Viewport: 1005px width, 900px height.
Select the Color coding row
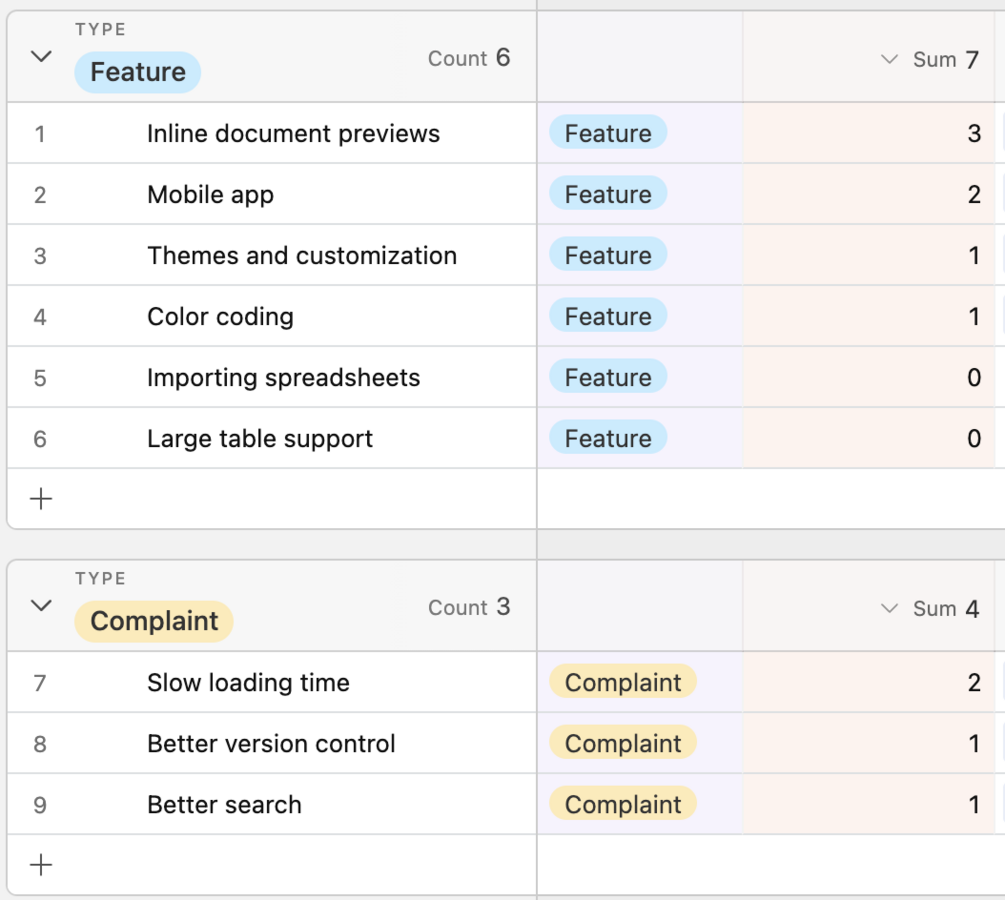pyautogui.click(x=220, y=317)
